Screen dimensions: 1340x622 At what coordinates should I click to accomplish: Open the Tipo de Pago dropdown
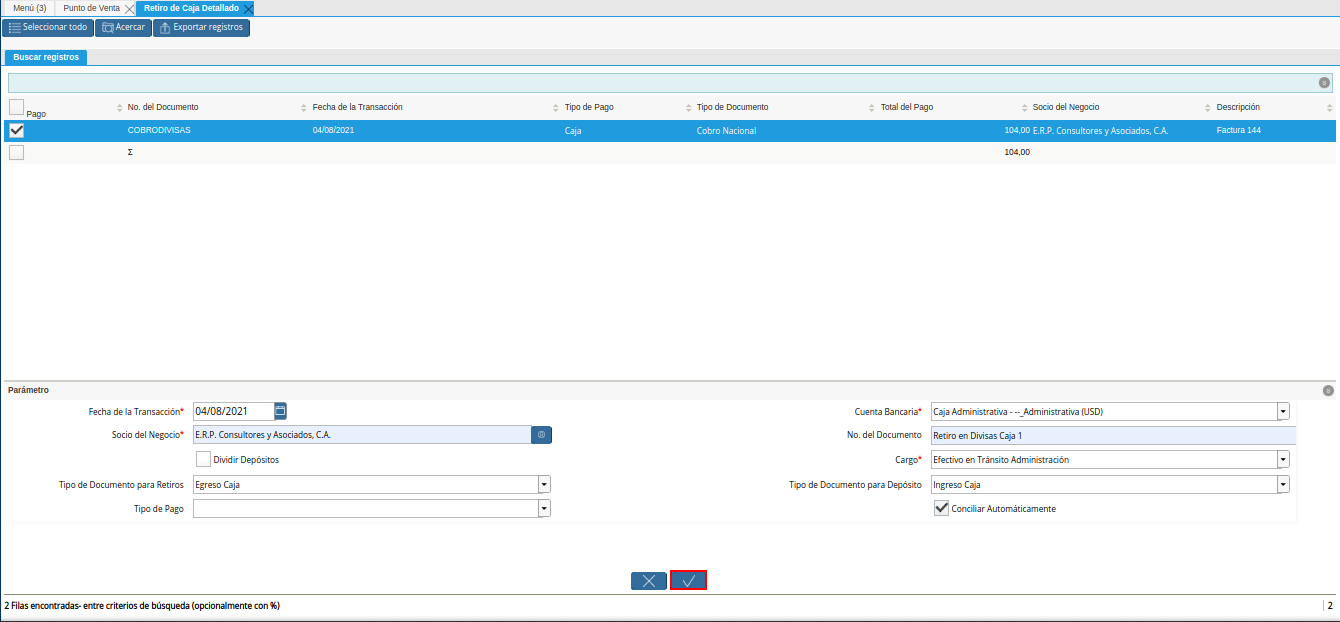point(544,508)
